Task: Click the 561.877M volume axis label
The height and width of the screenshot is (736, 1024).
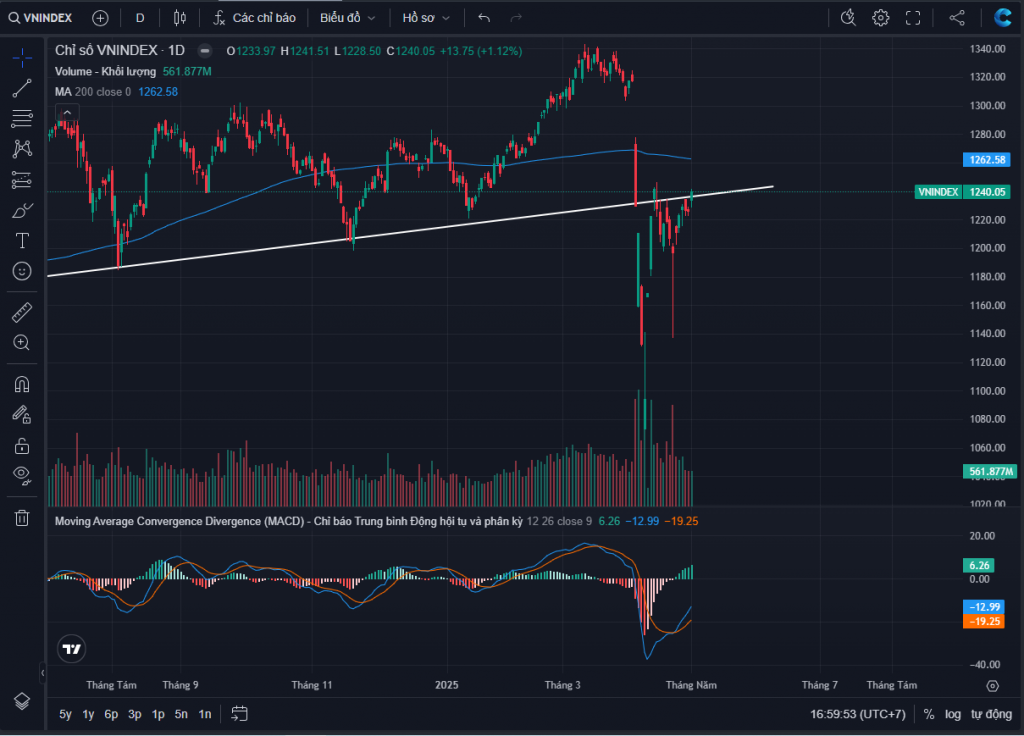Action: [990, 471]
